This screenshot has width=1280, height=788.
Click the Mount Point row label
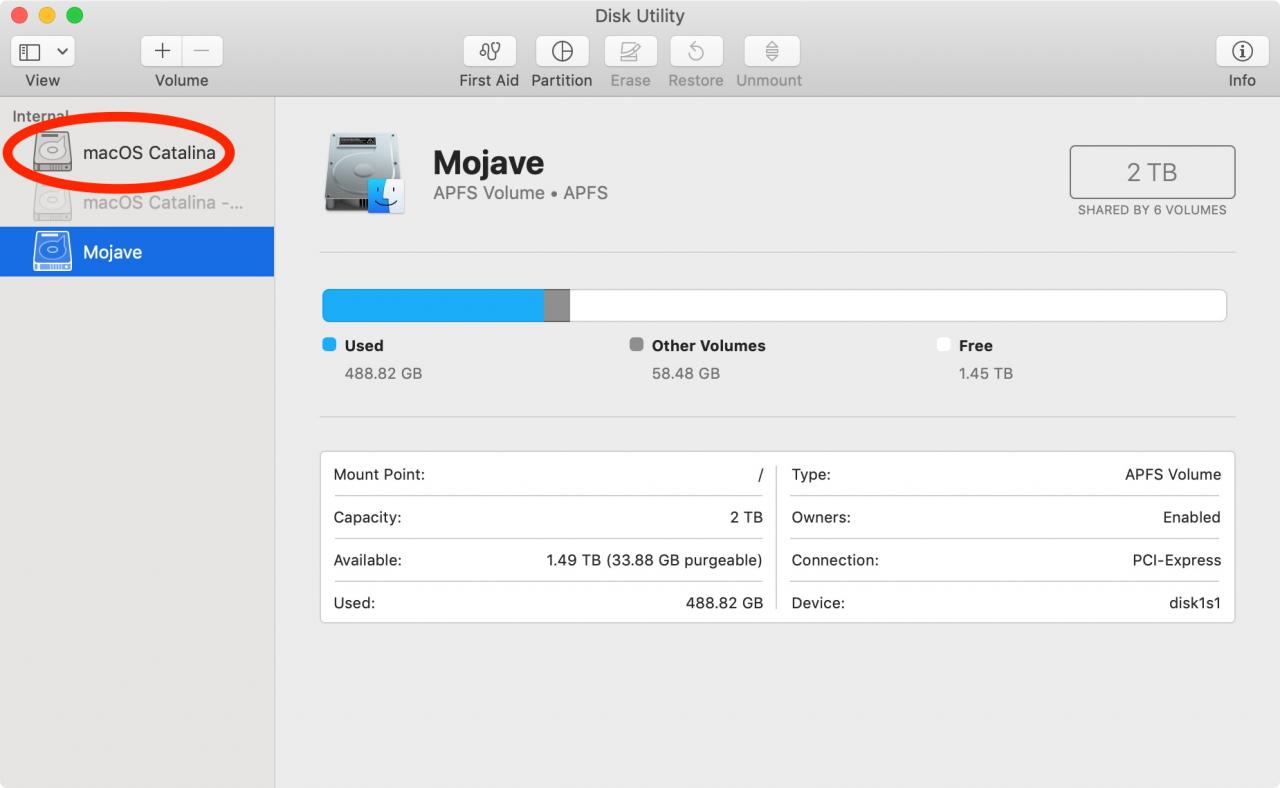coord(379,474)
